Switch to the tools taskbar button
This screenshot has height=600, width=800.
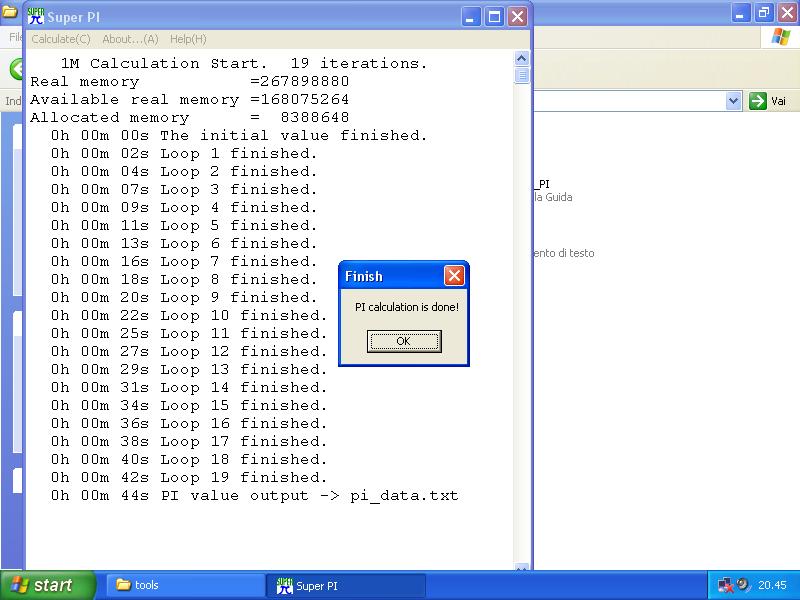click(185, 585)
